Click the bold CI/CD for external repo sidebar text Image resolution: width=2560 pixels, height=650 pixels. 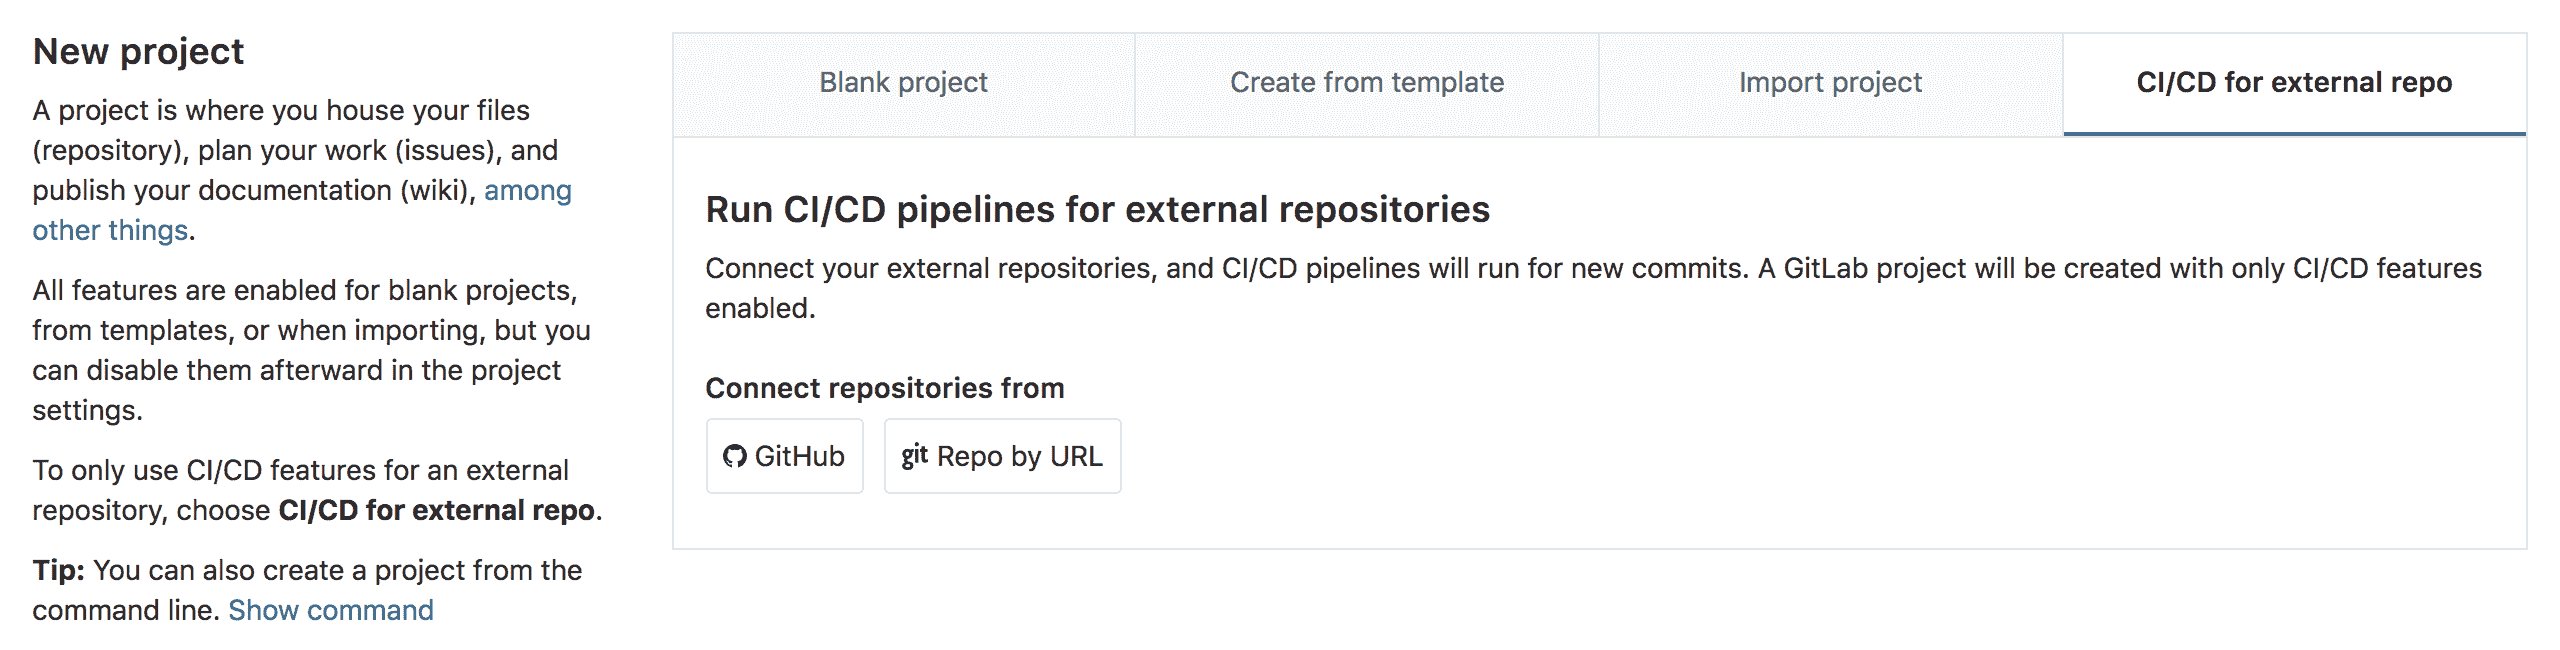[438, 510]
